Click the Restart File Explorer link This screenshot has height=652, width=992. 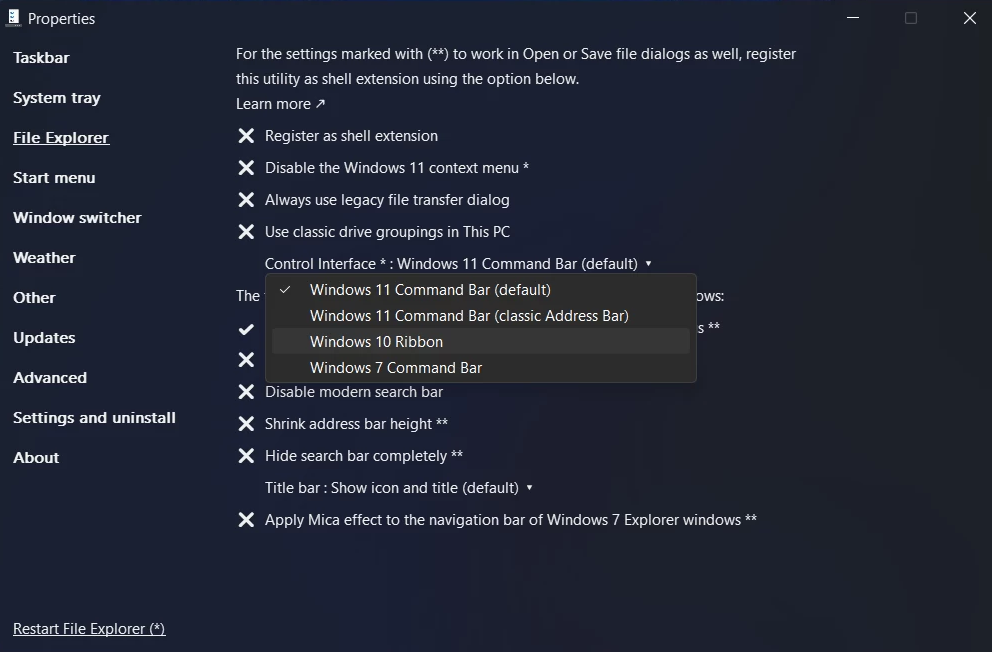pyautogui.click(x=88, y=628)
